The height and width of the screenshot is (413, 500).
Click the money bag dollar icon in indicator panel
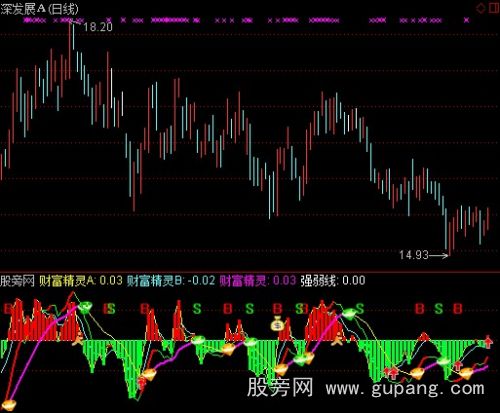tap(277, 324)
